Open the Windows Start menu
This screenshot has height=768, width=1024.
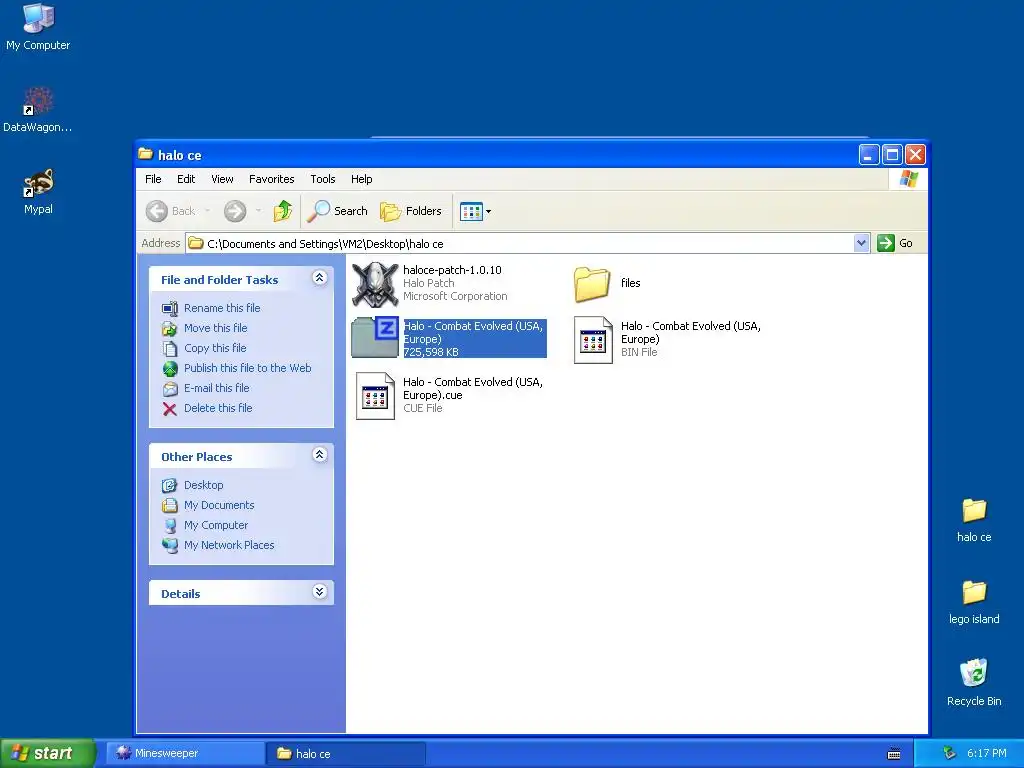pyautogui.click(x=48, y=753)
